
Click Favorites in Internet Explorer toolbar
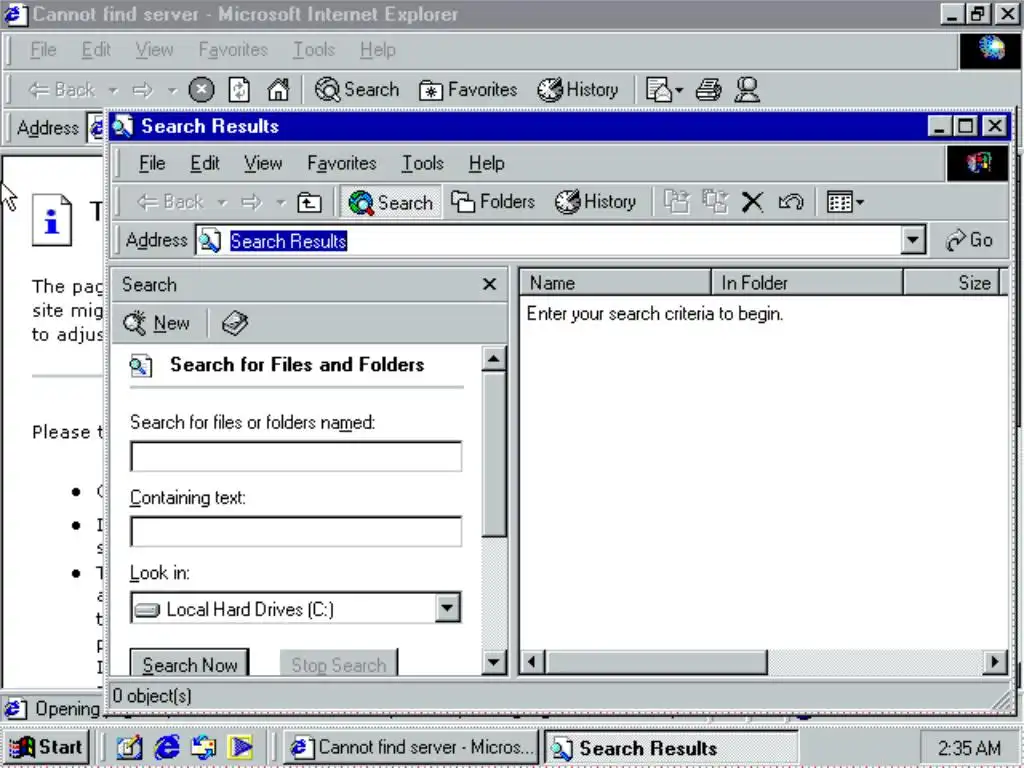(x=468, y=89)
